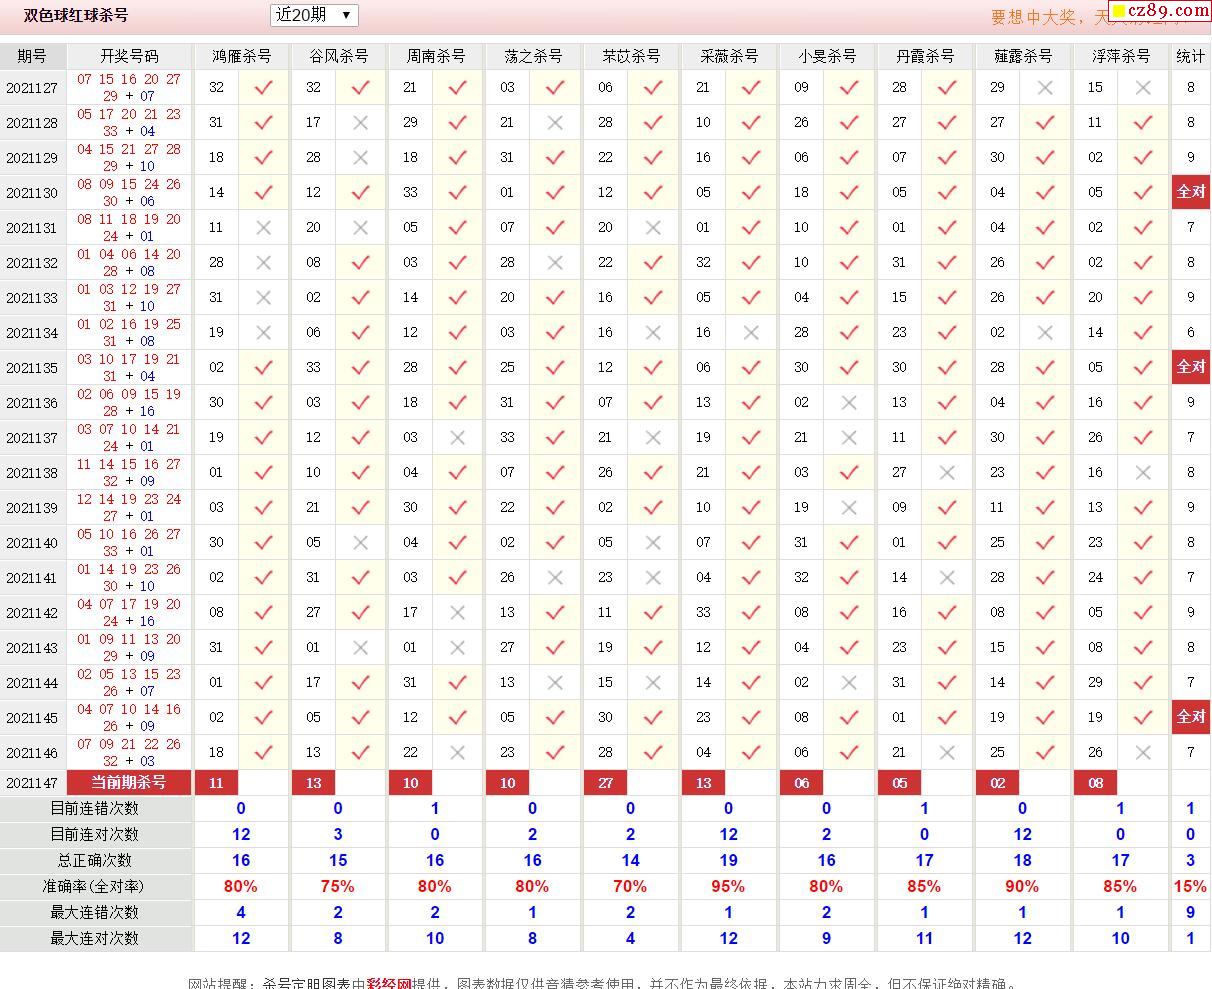Select issue number 2021146
The height and width of the screenshot is (989, 1212).
(32, 753)
